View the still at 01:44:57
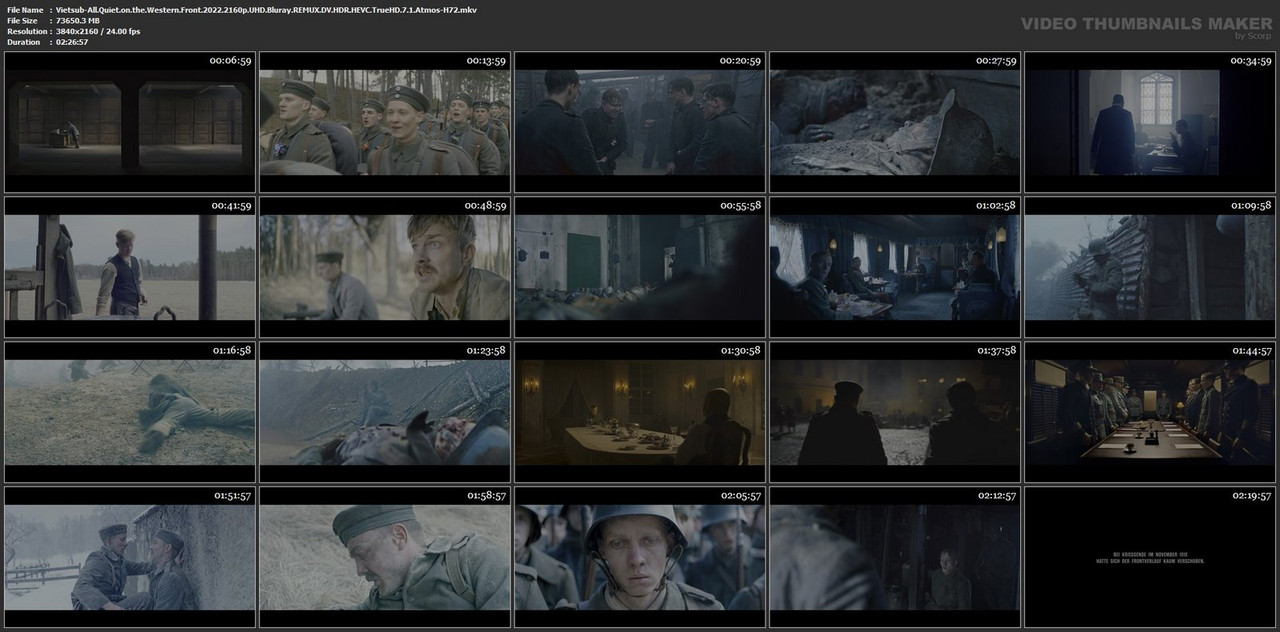Viewport: 1280px width, 632px height. pos(1150,412)
